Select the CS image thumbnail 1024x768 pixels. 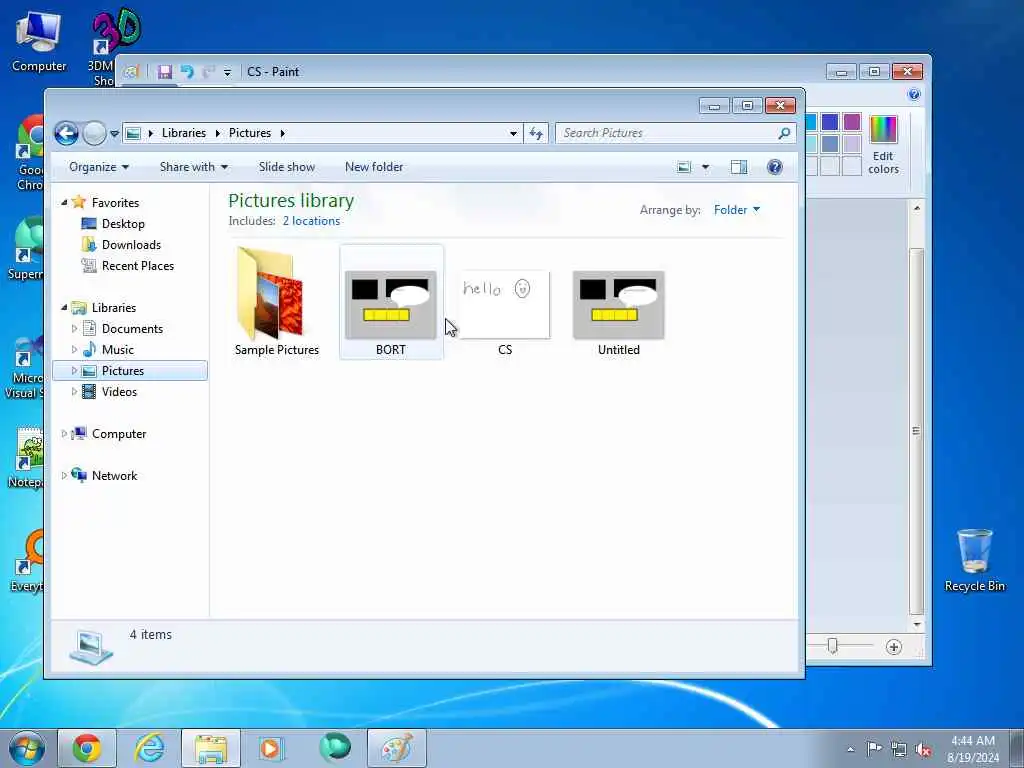click(504, 304)
